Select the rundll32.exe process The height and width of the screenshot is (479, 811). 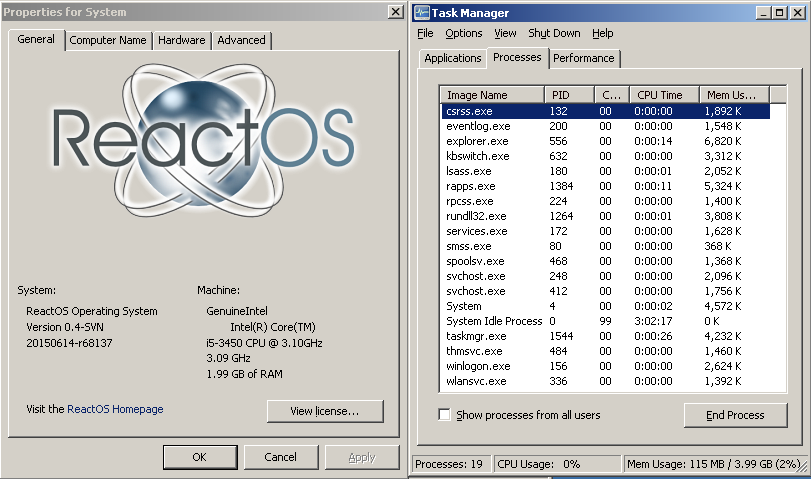(606, 216)
